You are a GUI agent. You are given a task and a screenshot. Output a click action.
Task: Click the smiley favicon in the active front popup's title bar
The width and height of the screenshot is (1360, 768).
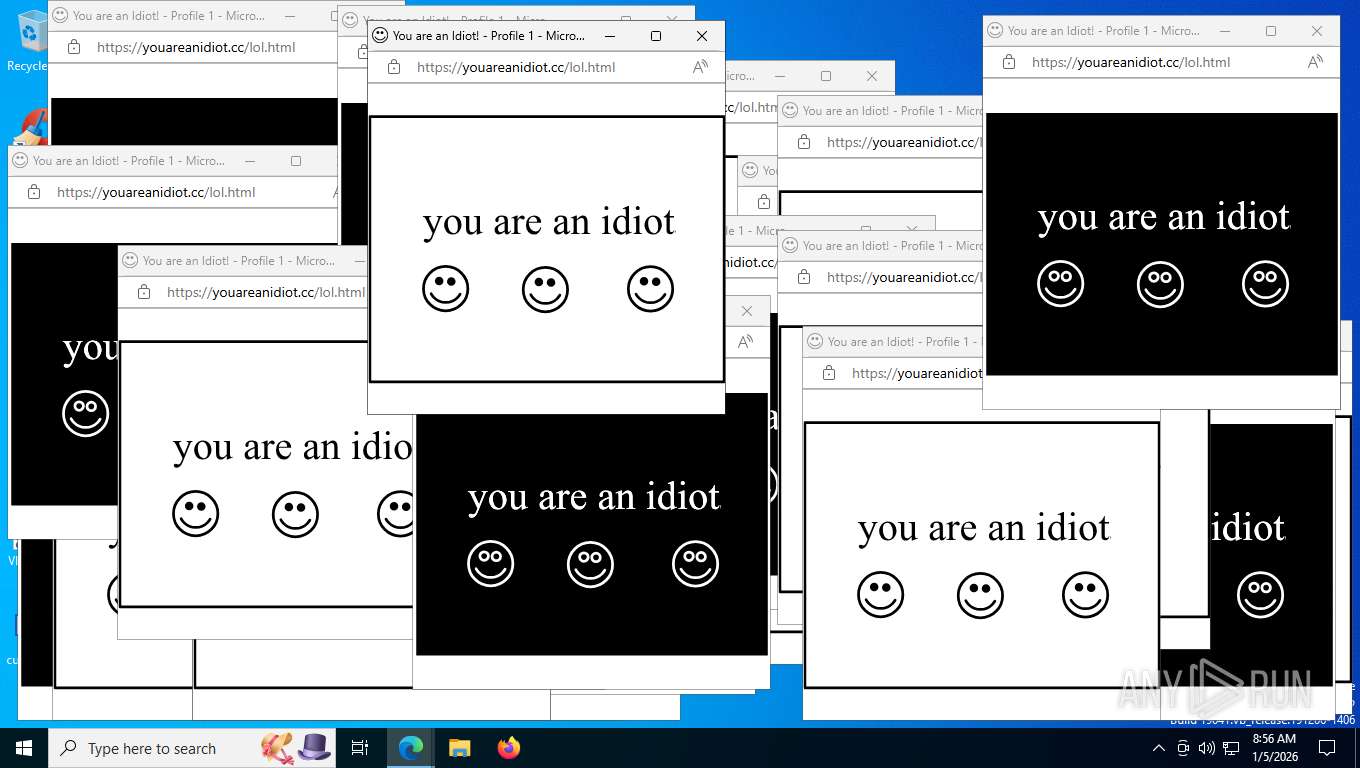(x=380, y=35)
